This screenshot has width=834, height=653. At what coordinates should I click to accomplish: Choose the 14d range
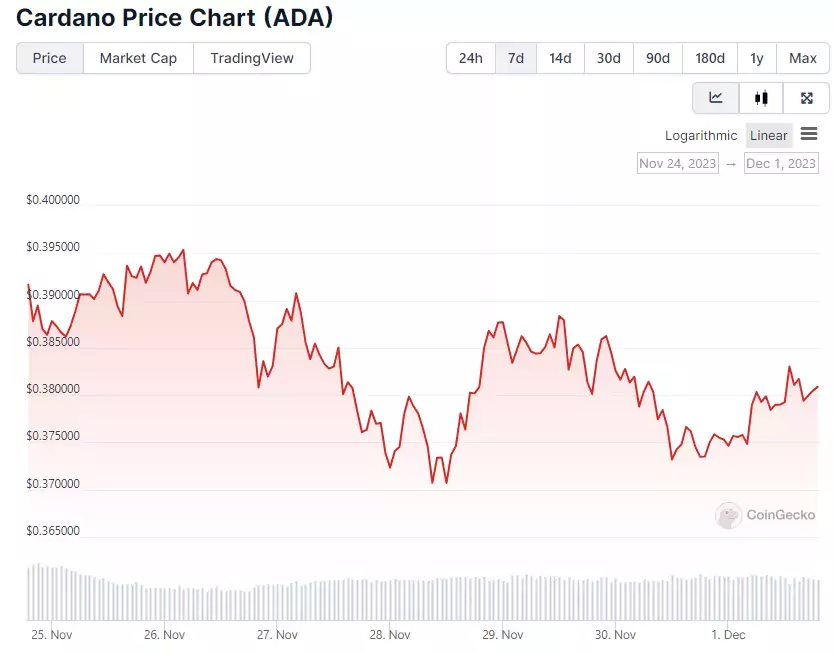(560, 58)
